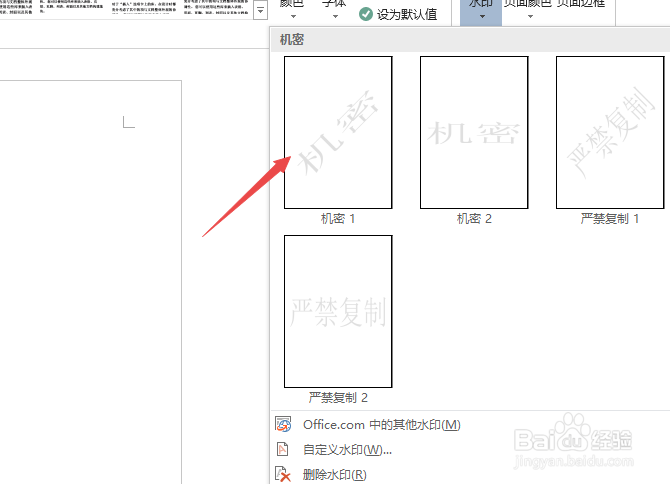The width and height of the screenshot is (670, 484).
Task: Click the green checkmark icon beside 设为默认值
Action: click(x=366, y=14)
